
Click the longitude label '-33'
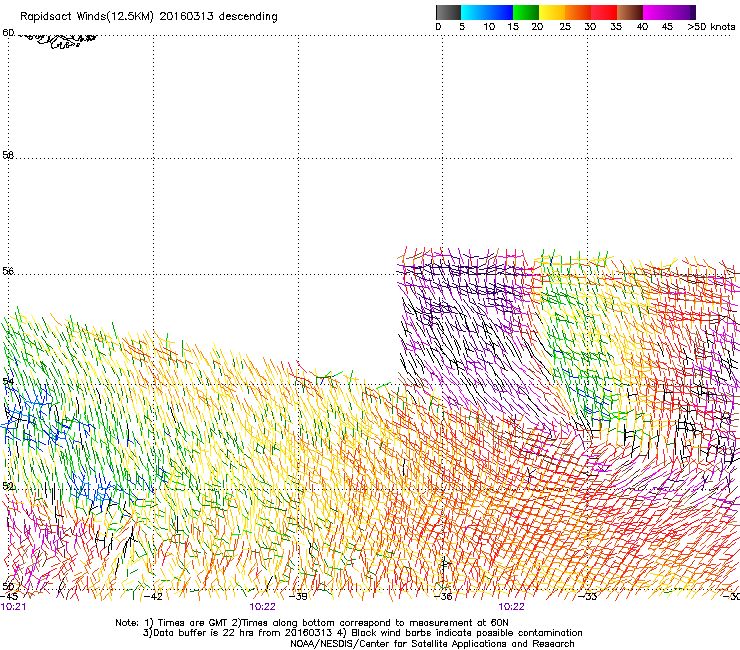[x=588, y=596]
